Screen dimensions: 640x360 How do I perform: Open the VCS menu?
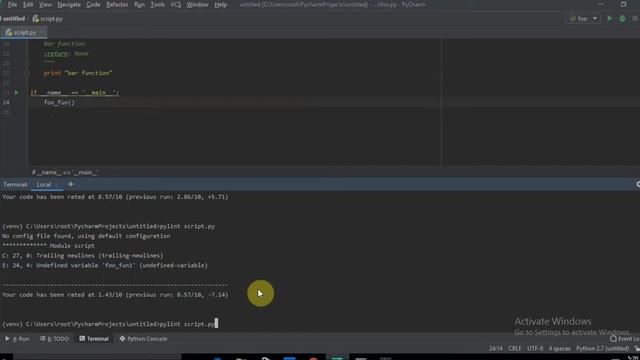176,4
